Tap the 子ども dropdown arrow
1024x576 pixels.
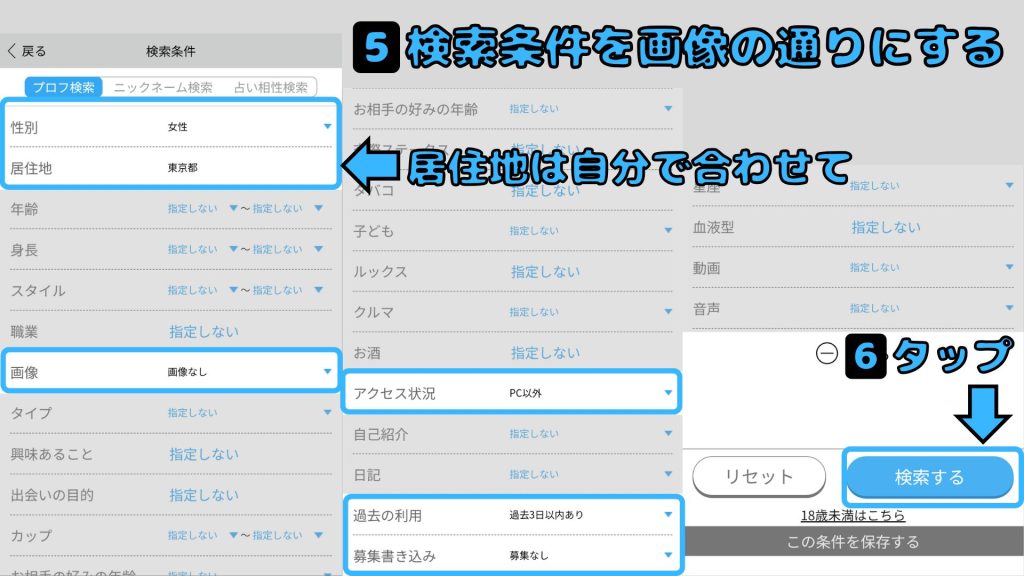[668, 231]
